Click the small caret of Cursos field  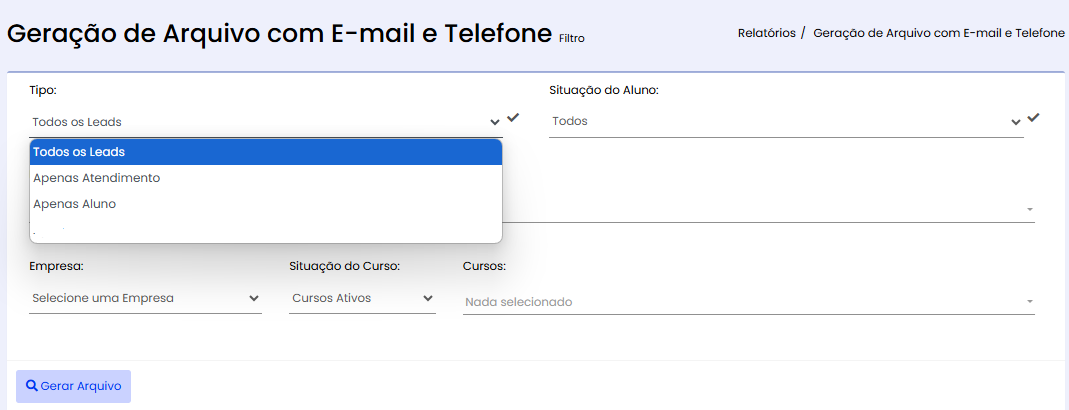pyautogui.click(x=1030, y=302)
